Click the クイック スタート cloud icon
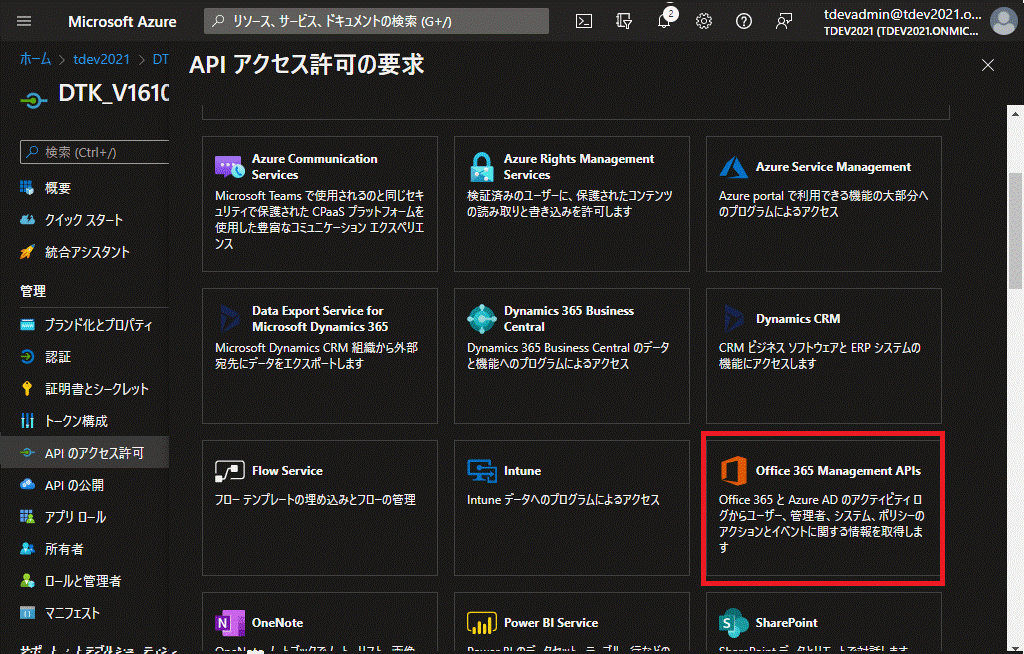The width and height of the screenshot is (1024, 654). click(27, 220)
